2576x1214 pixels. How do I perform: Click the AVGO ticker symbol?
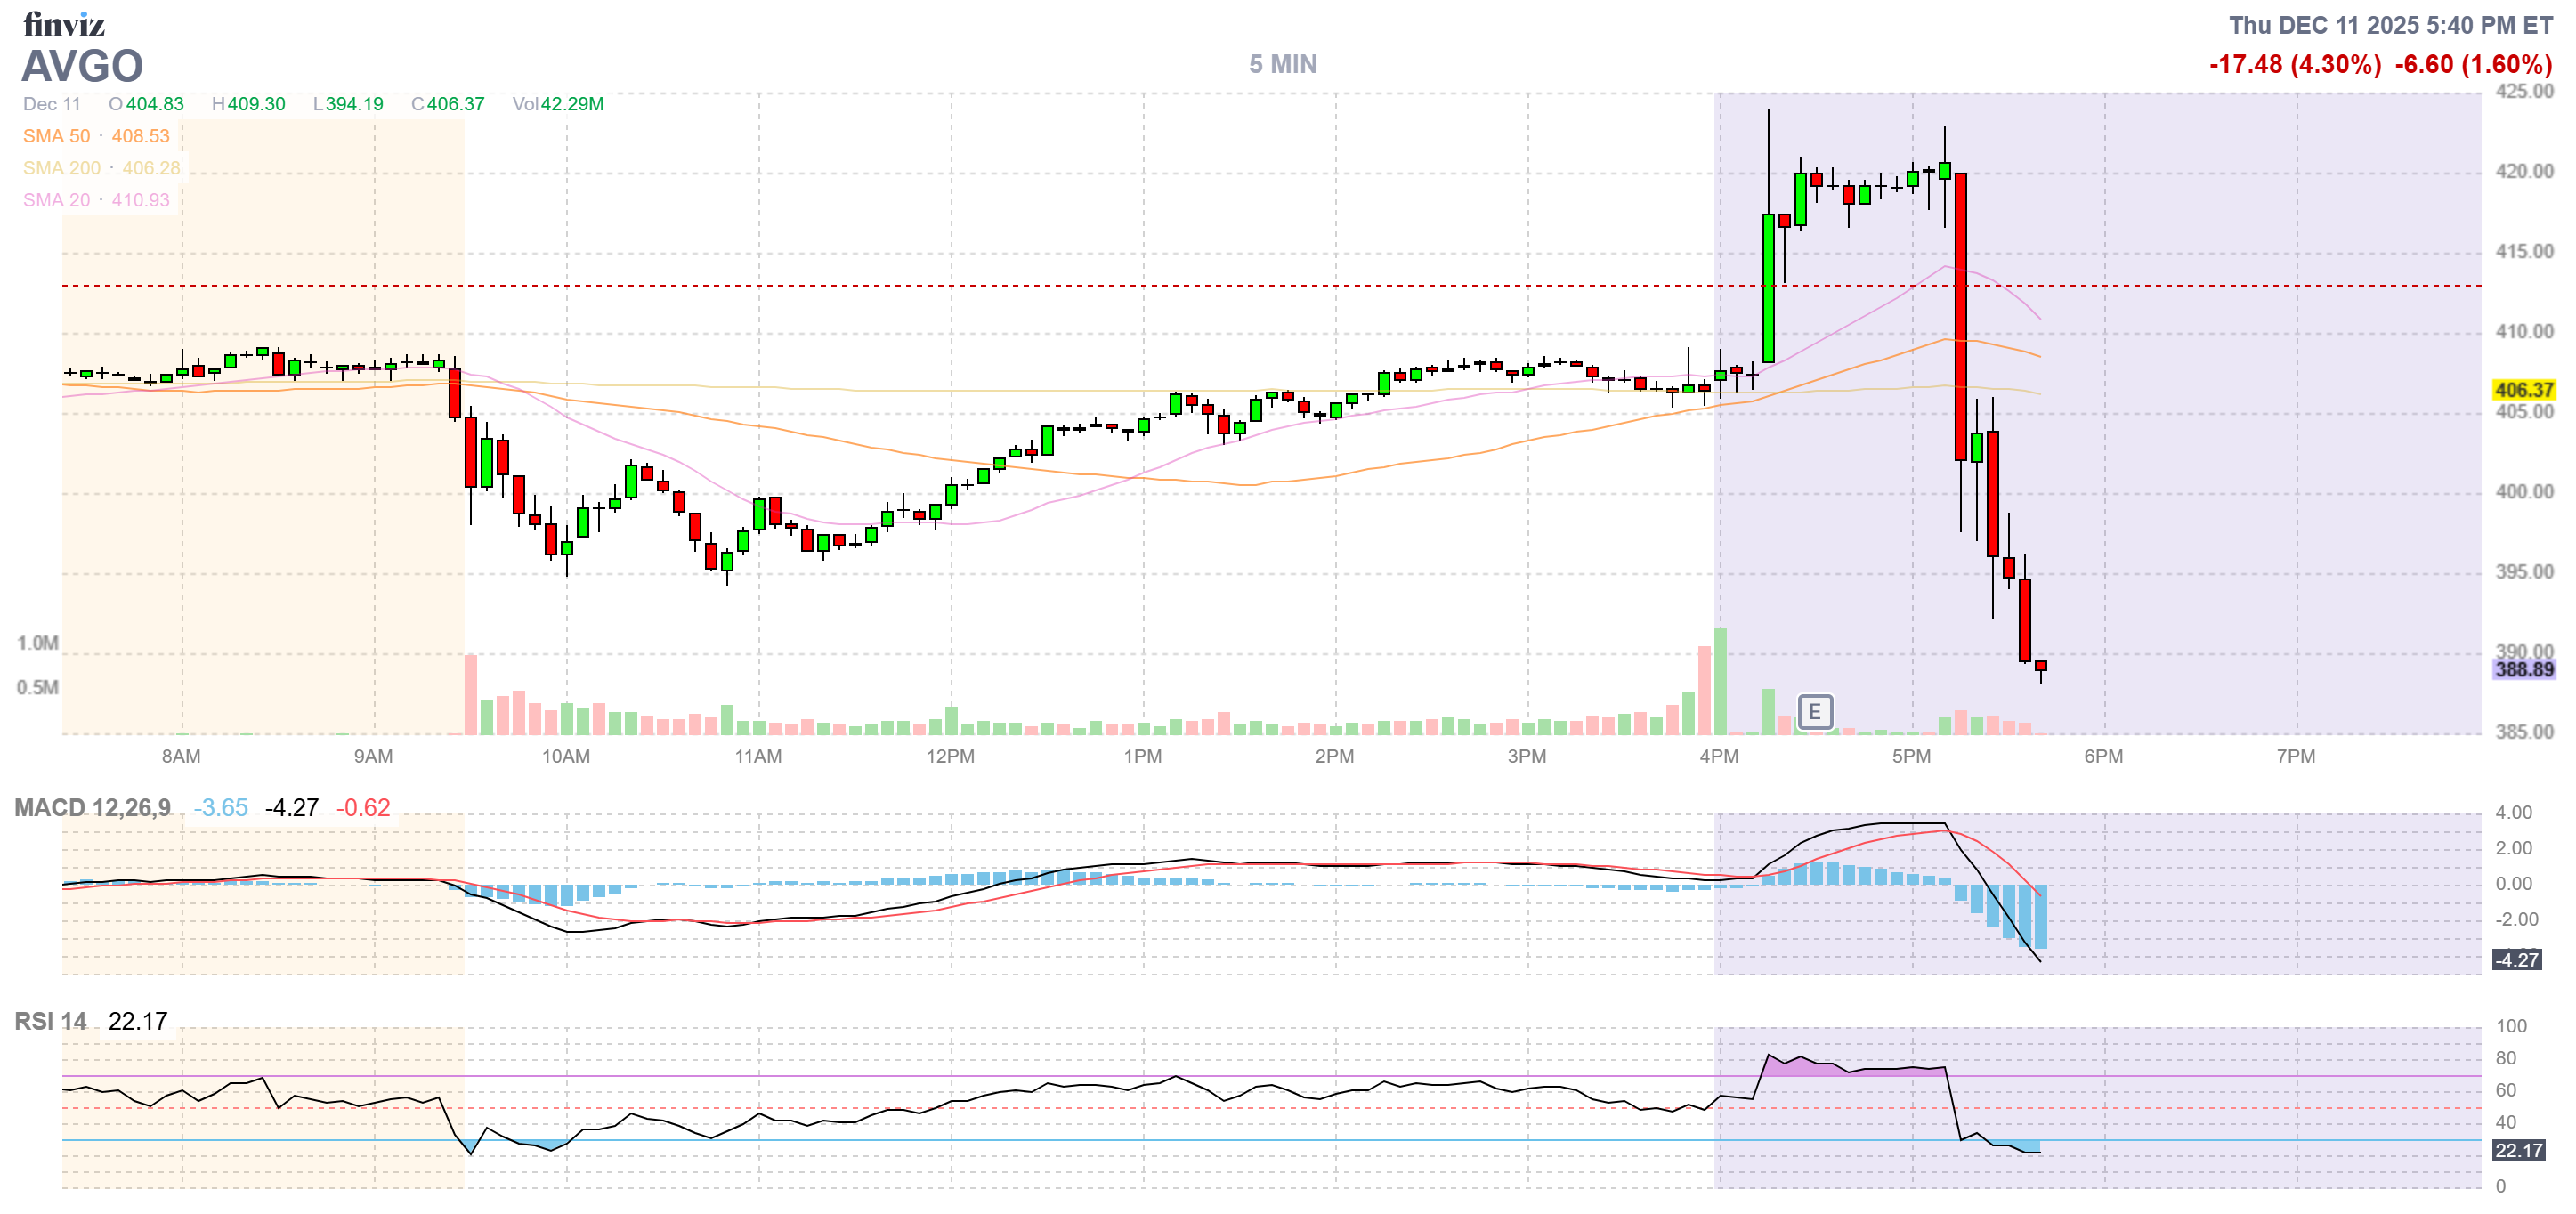pos(82,67)
